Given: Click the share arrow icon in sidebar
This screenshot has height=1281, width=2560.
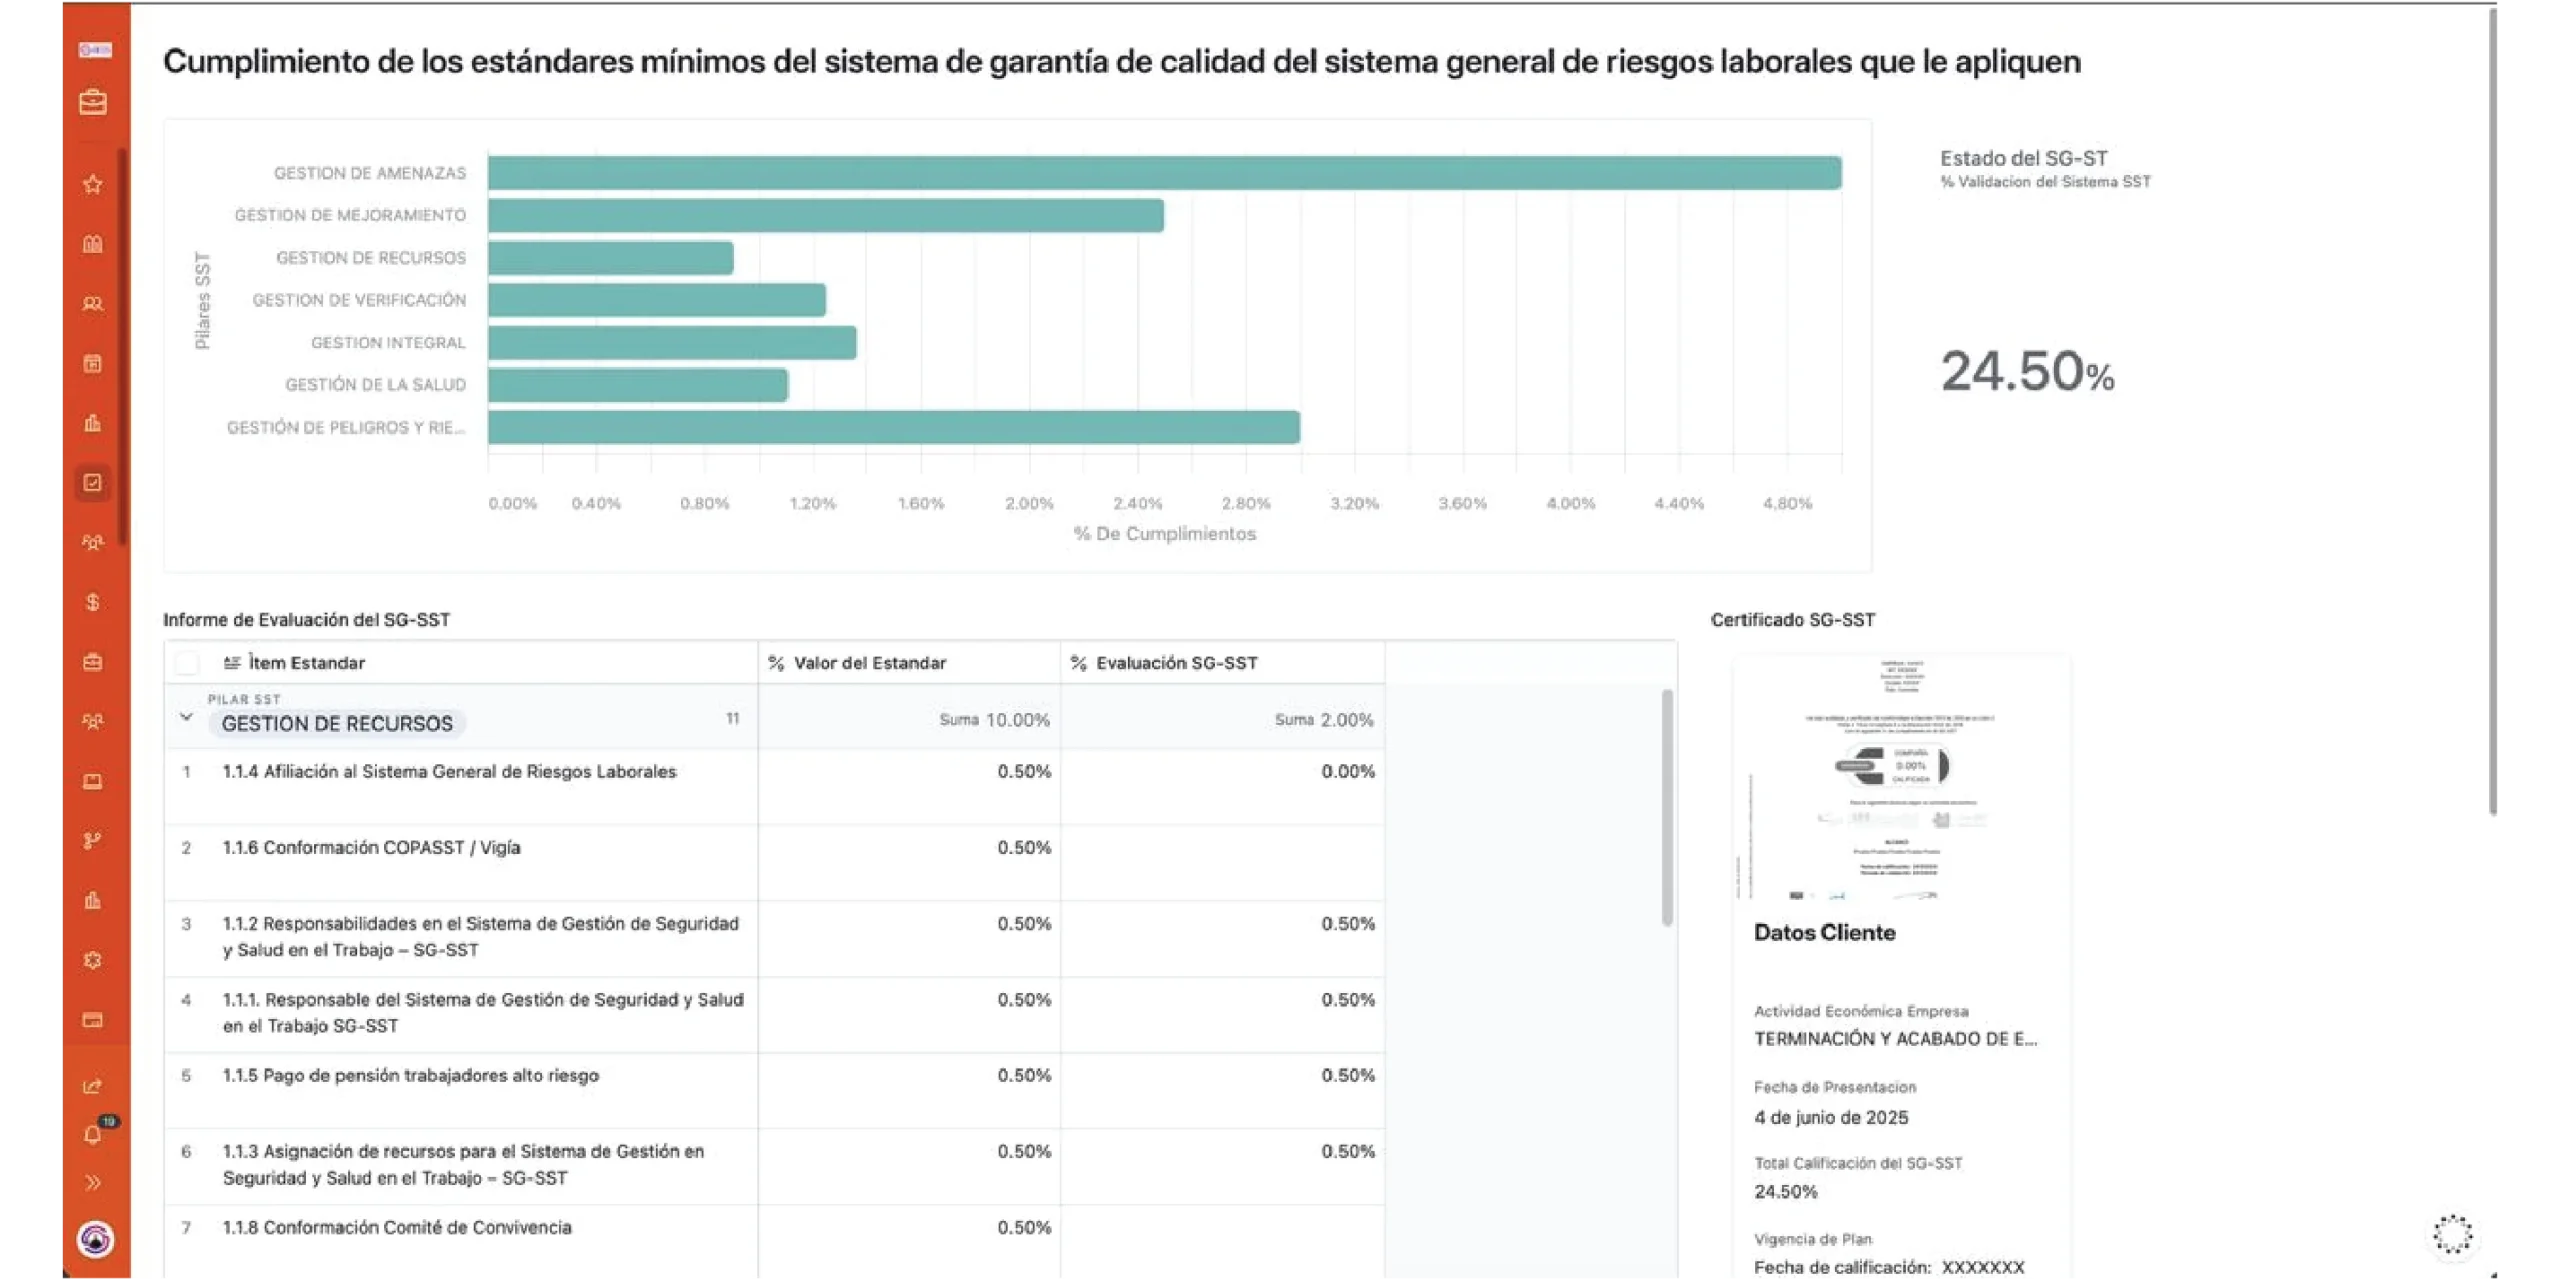Looking at the screenshot, I should [x=93, y=1086].
